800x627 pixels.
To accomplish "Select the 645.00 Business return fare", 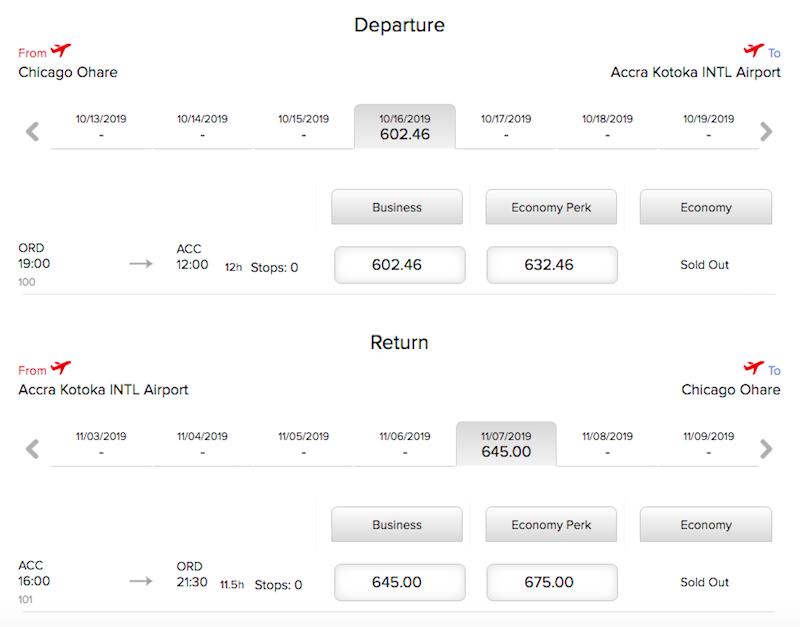I will (399, 582).
